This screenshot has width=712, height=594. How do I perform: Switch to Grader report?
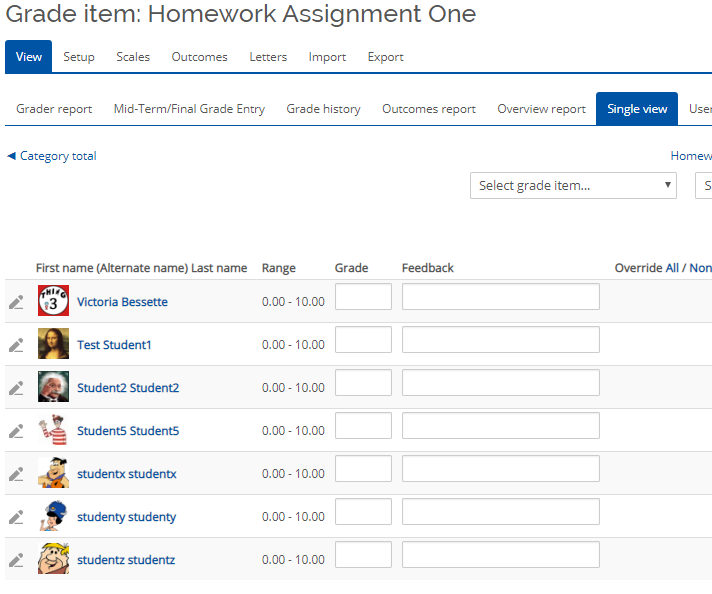[x=54, y=109]
